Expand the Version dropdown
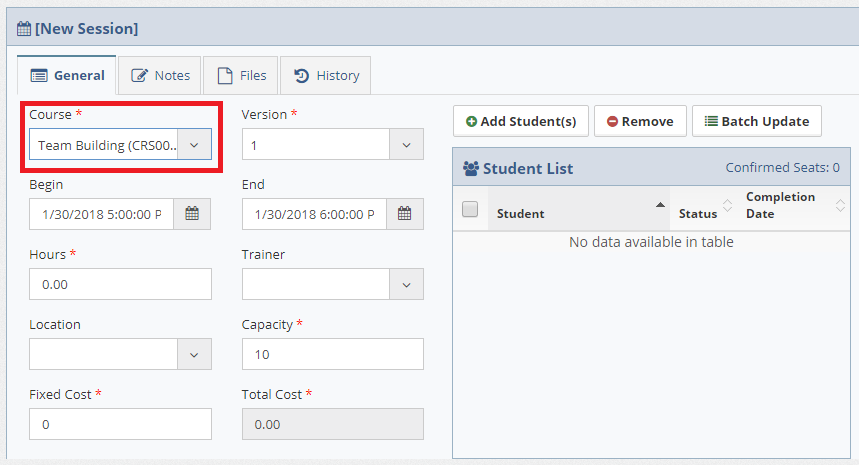 pyautogui.click(x=405, y=145)
